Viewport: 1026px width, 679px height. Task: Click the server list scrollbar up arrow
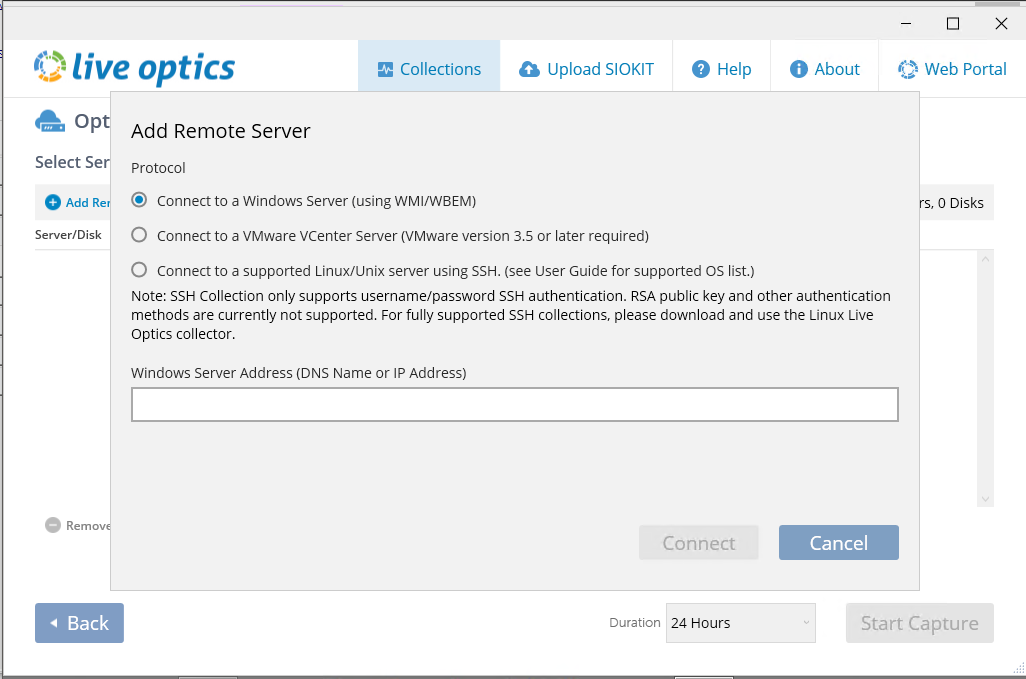click(x=985, y=259)
